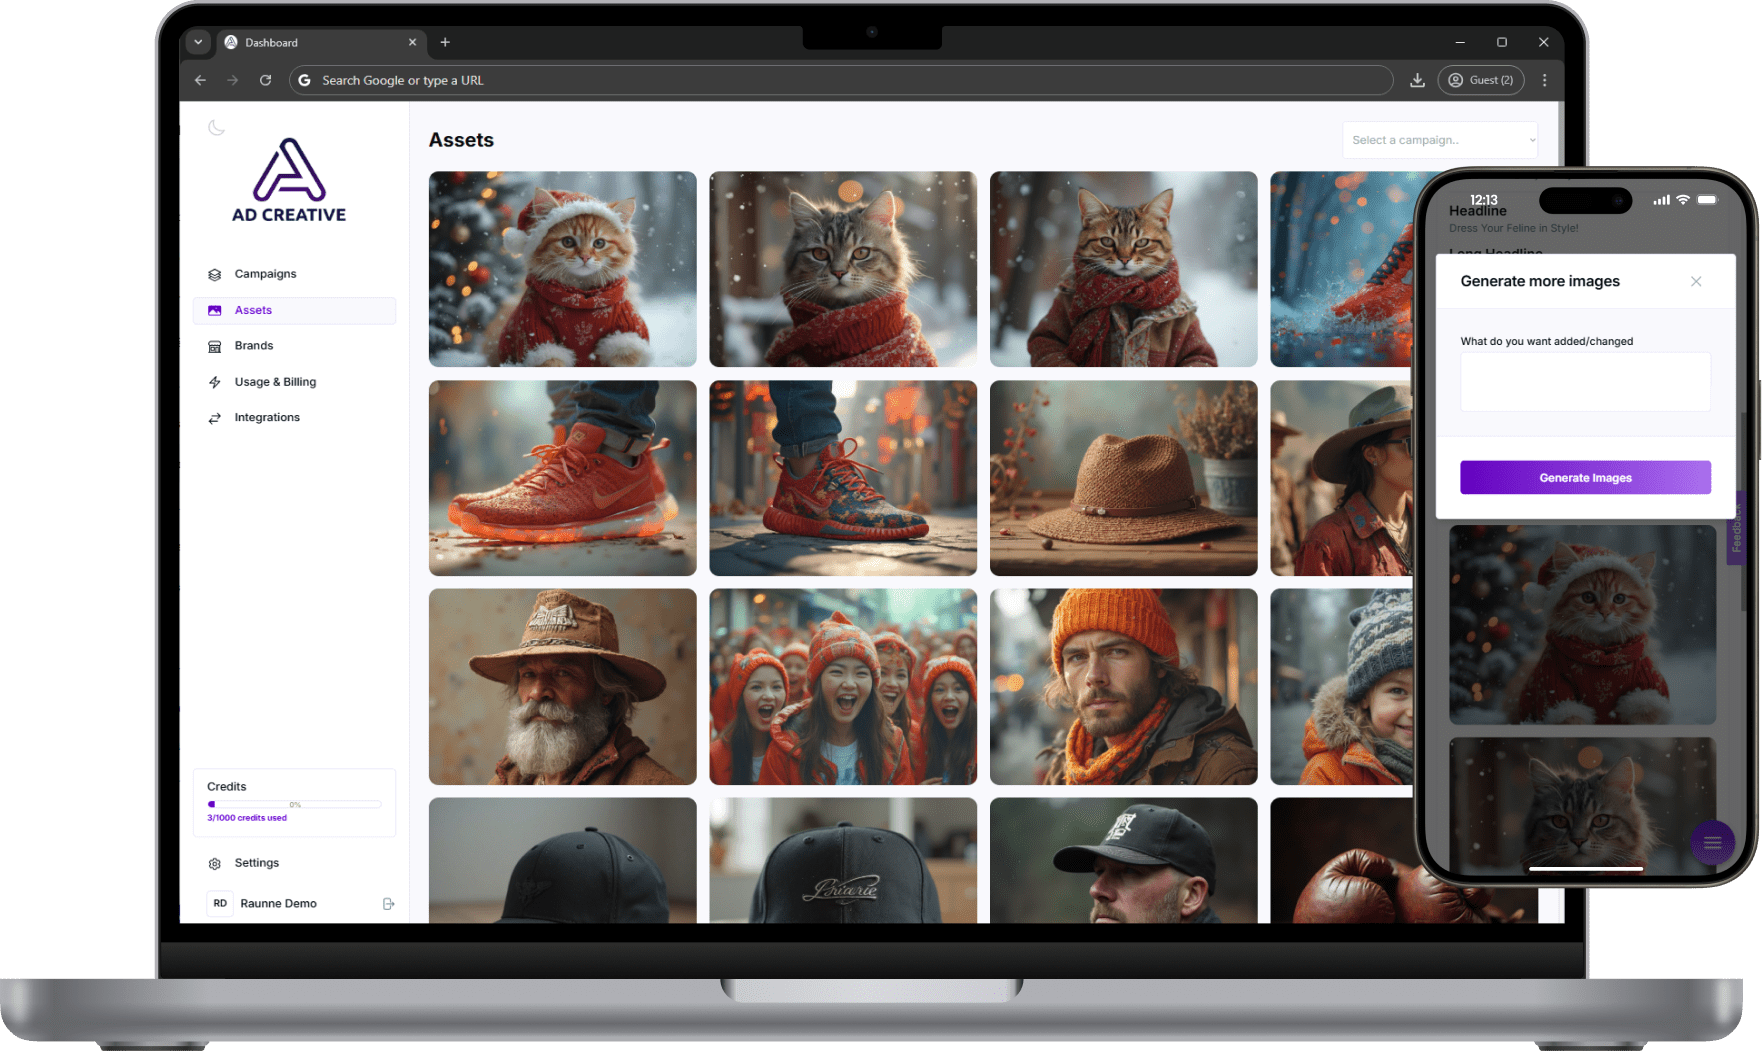Open Settings gear icon in sidebar
The height and width of the screenshot is (1051, 1764).
coord(214,863)
